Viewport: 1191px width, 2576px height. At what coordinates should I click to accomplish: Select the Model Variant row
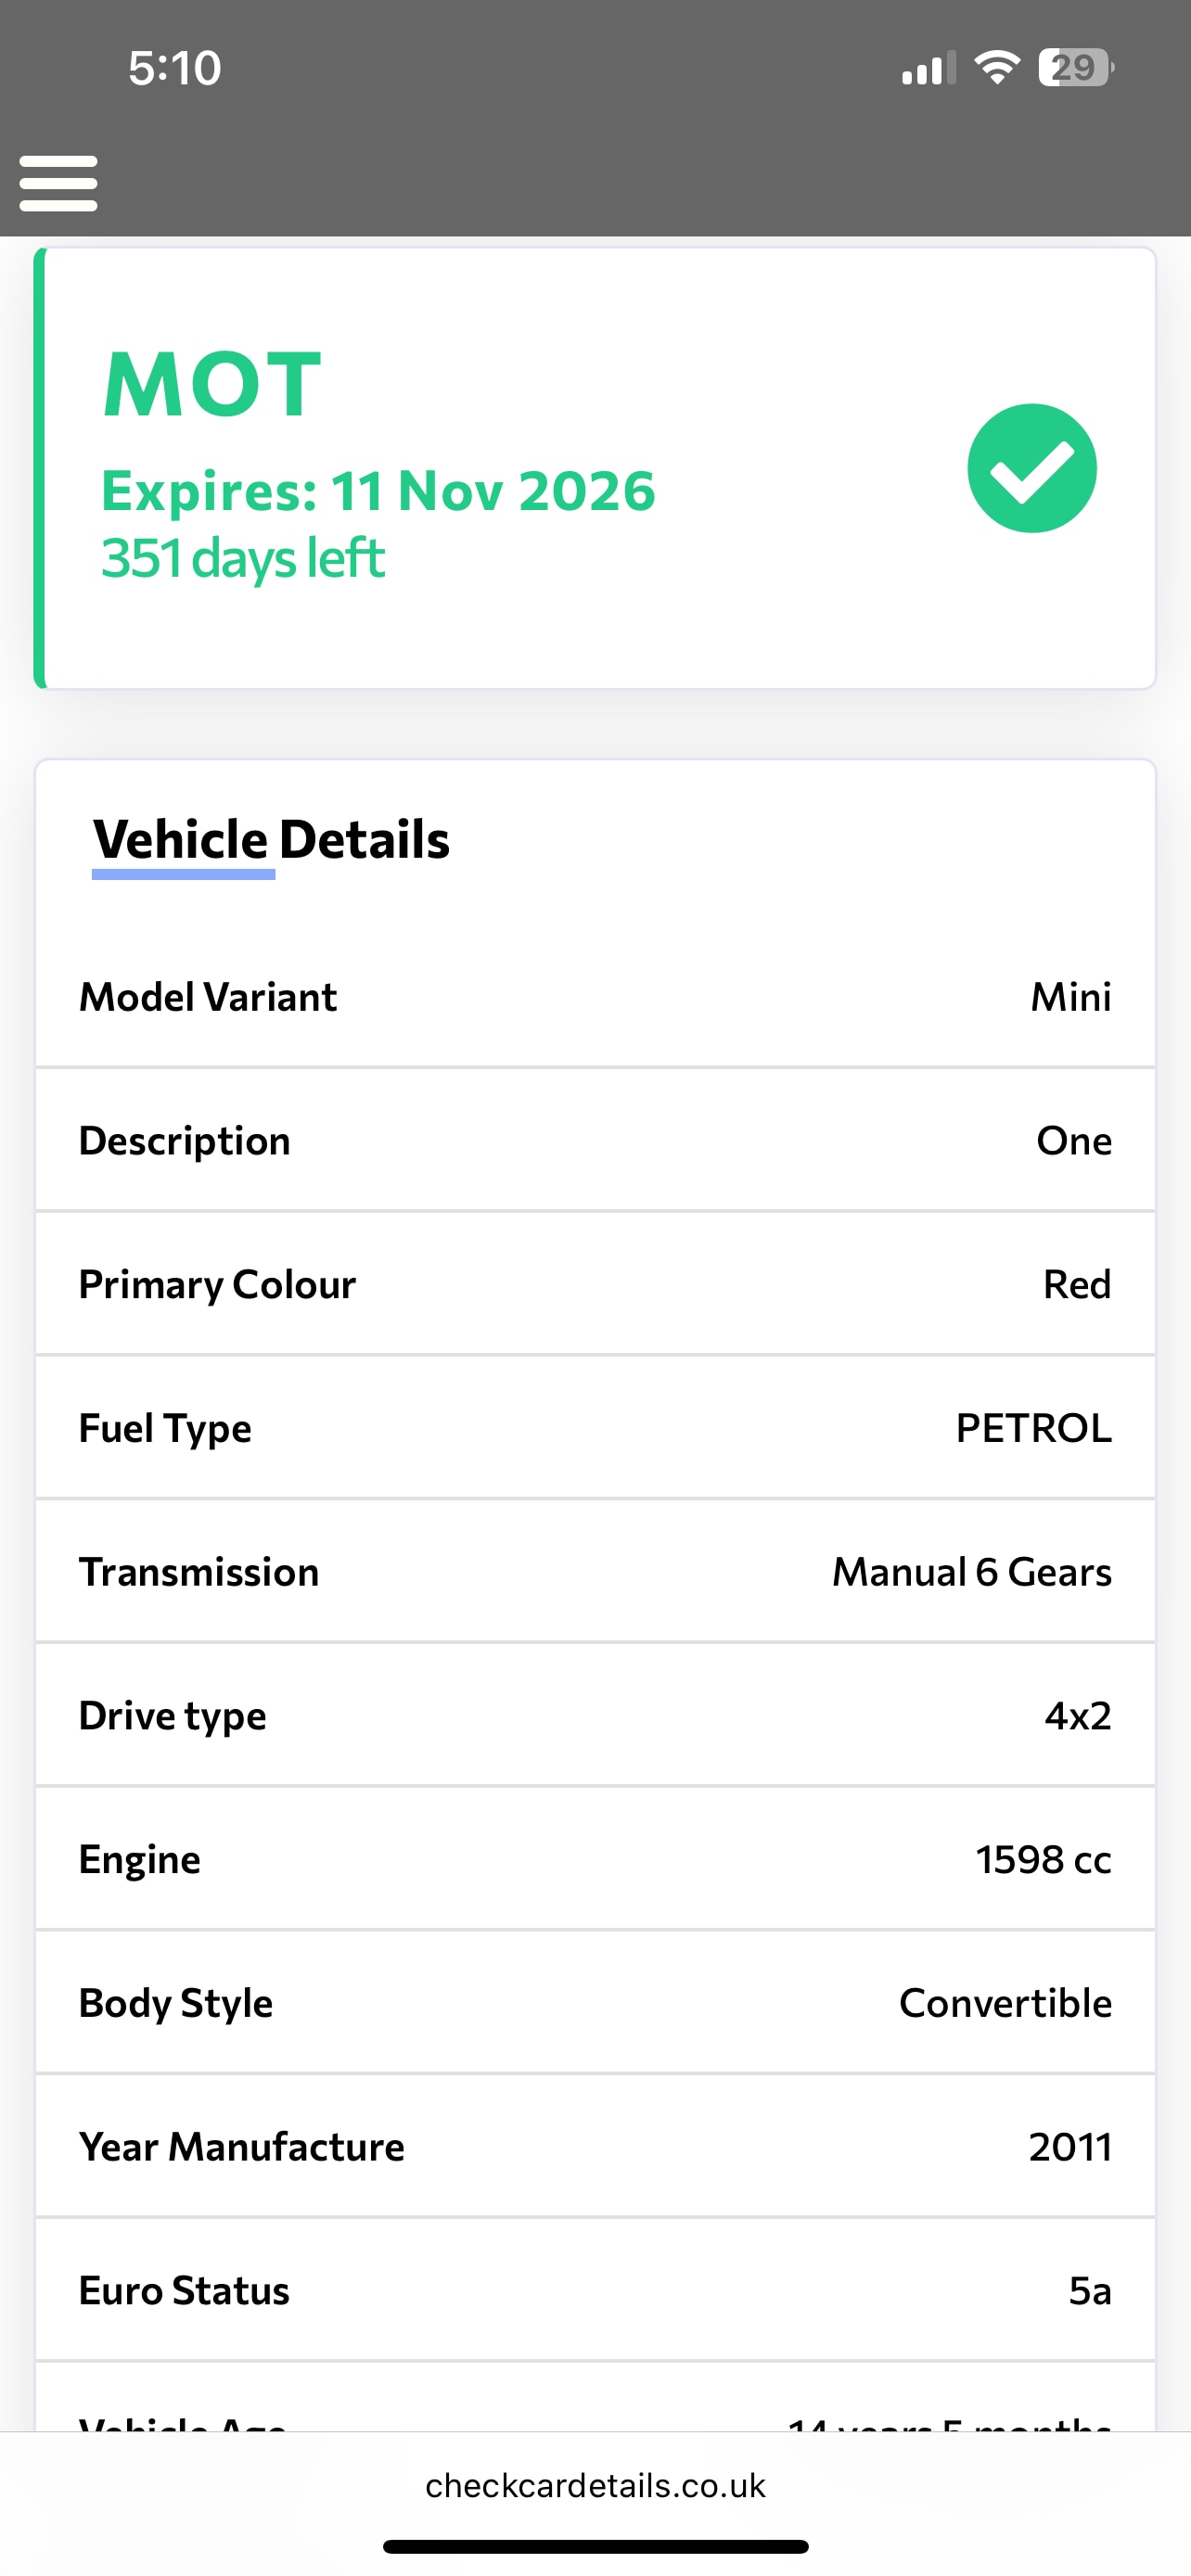coord(595,997)
